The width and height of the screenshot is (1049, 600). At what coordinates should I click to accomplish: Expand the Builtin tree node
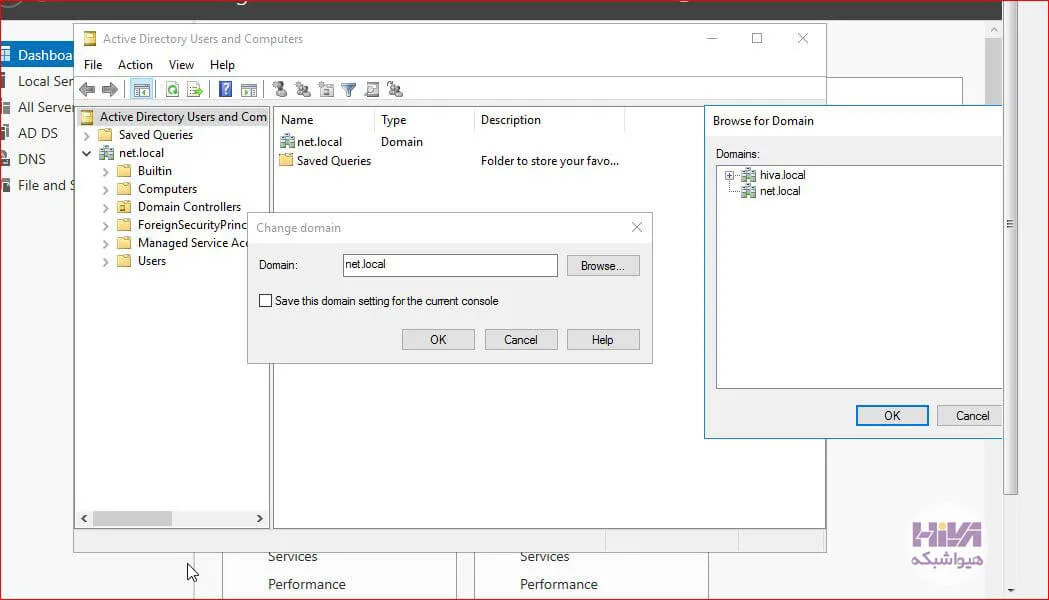tap(105, 171)
